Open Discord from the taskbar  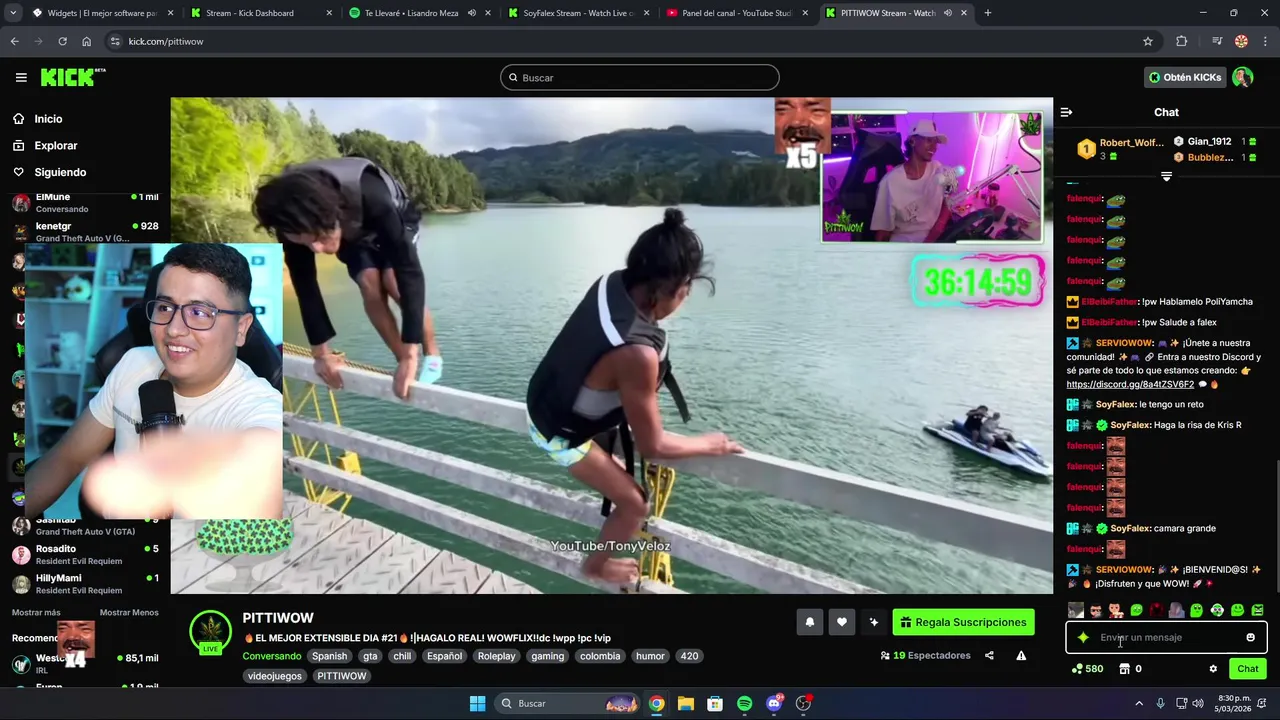pos(774,704)
